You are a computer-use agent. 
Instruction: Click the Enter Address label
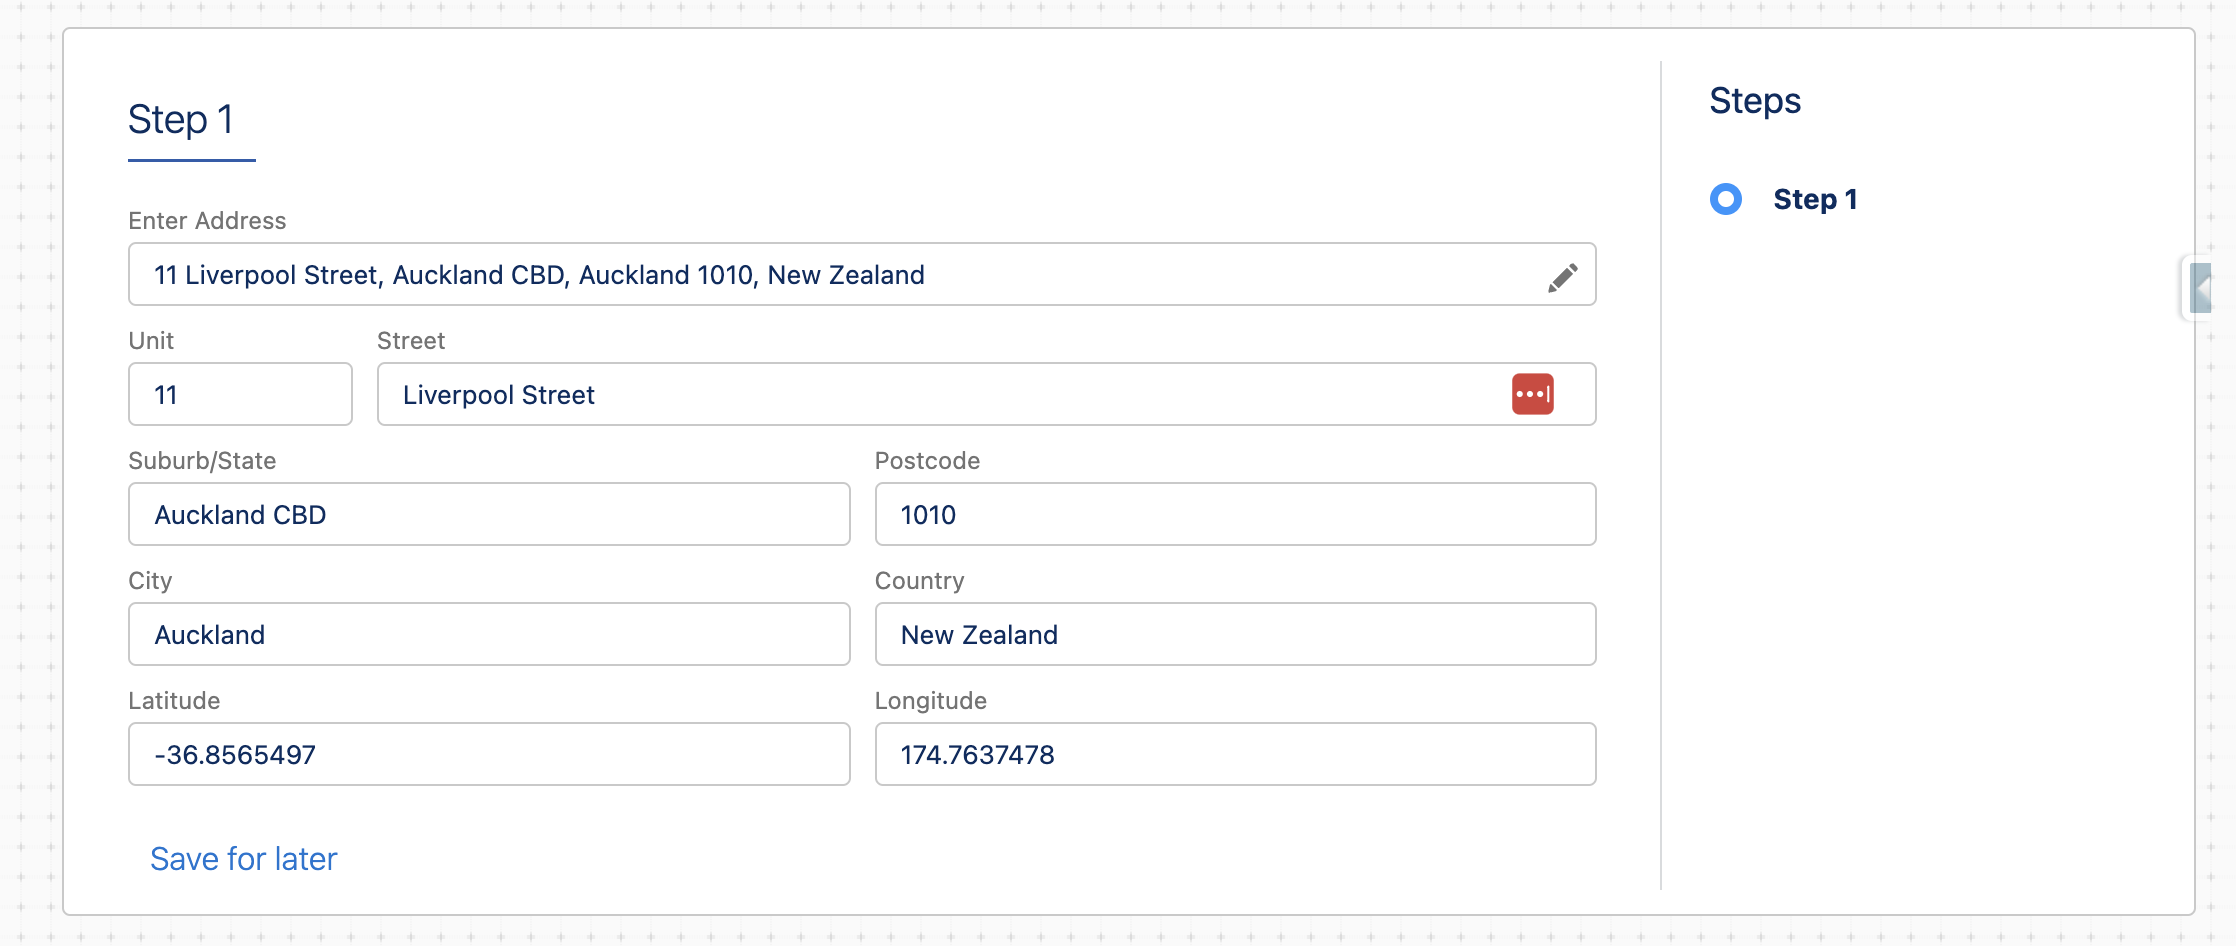coord(207,221)
